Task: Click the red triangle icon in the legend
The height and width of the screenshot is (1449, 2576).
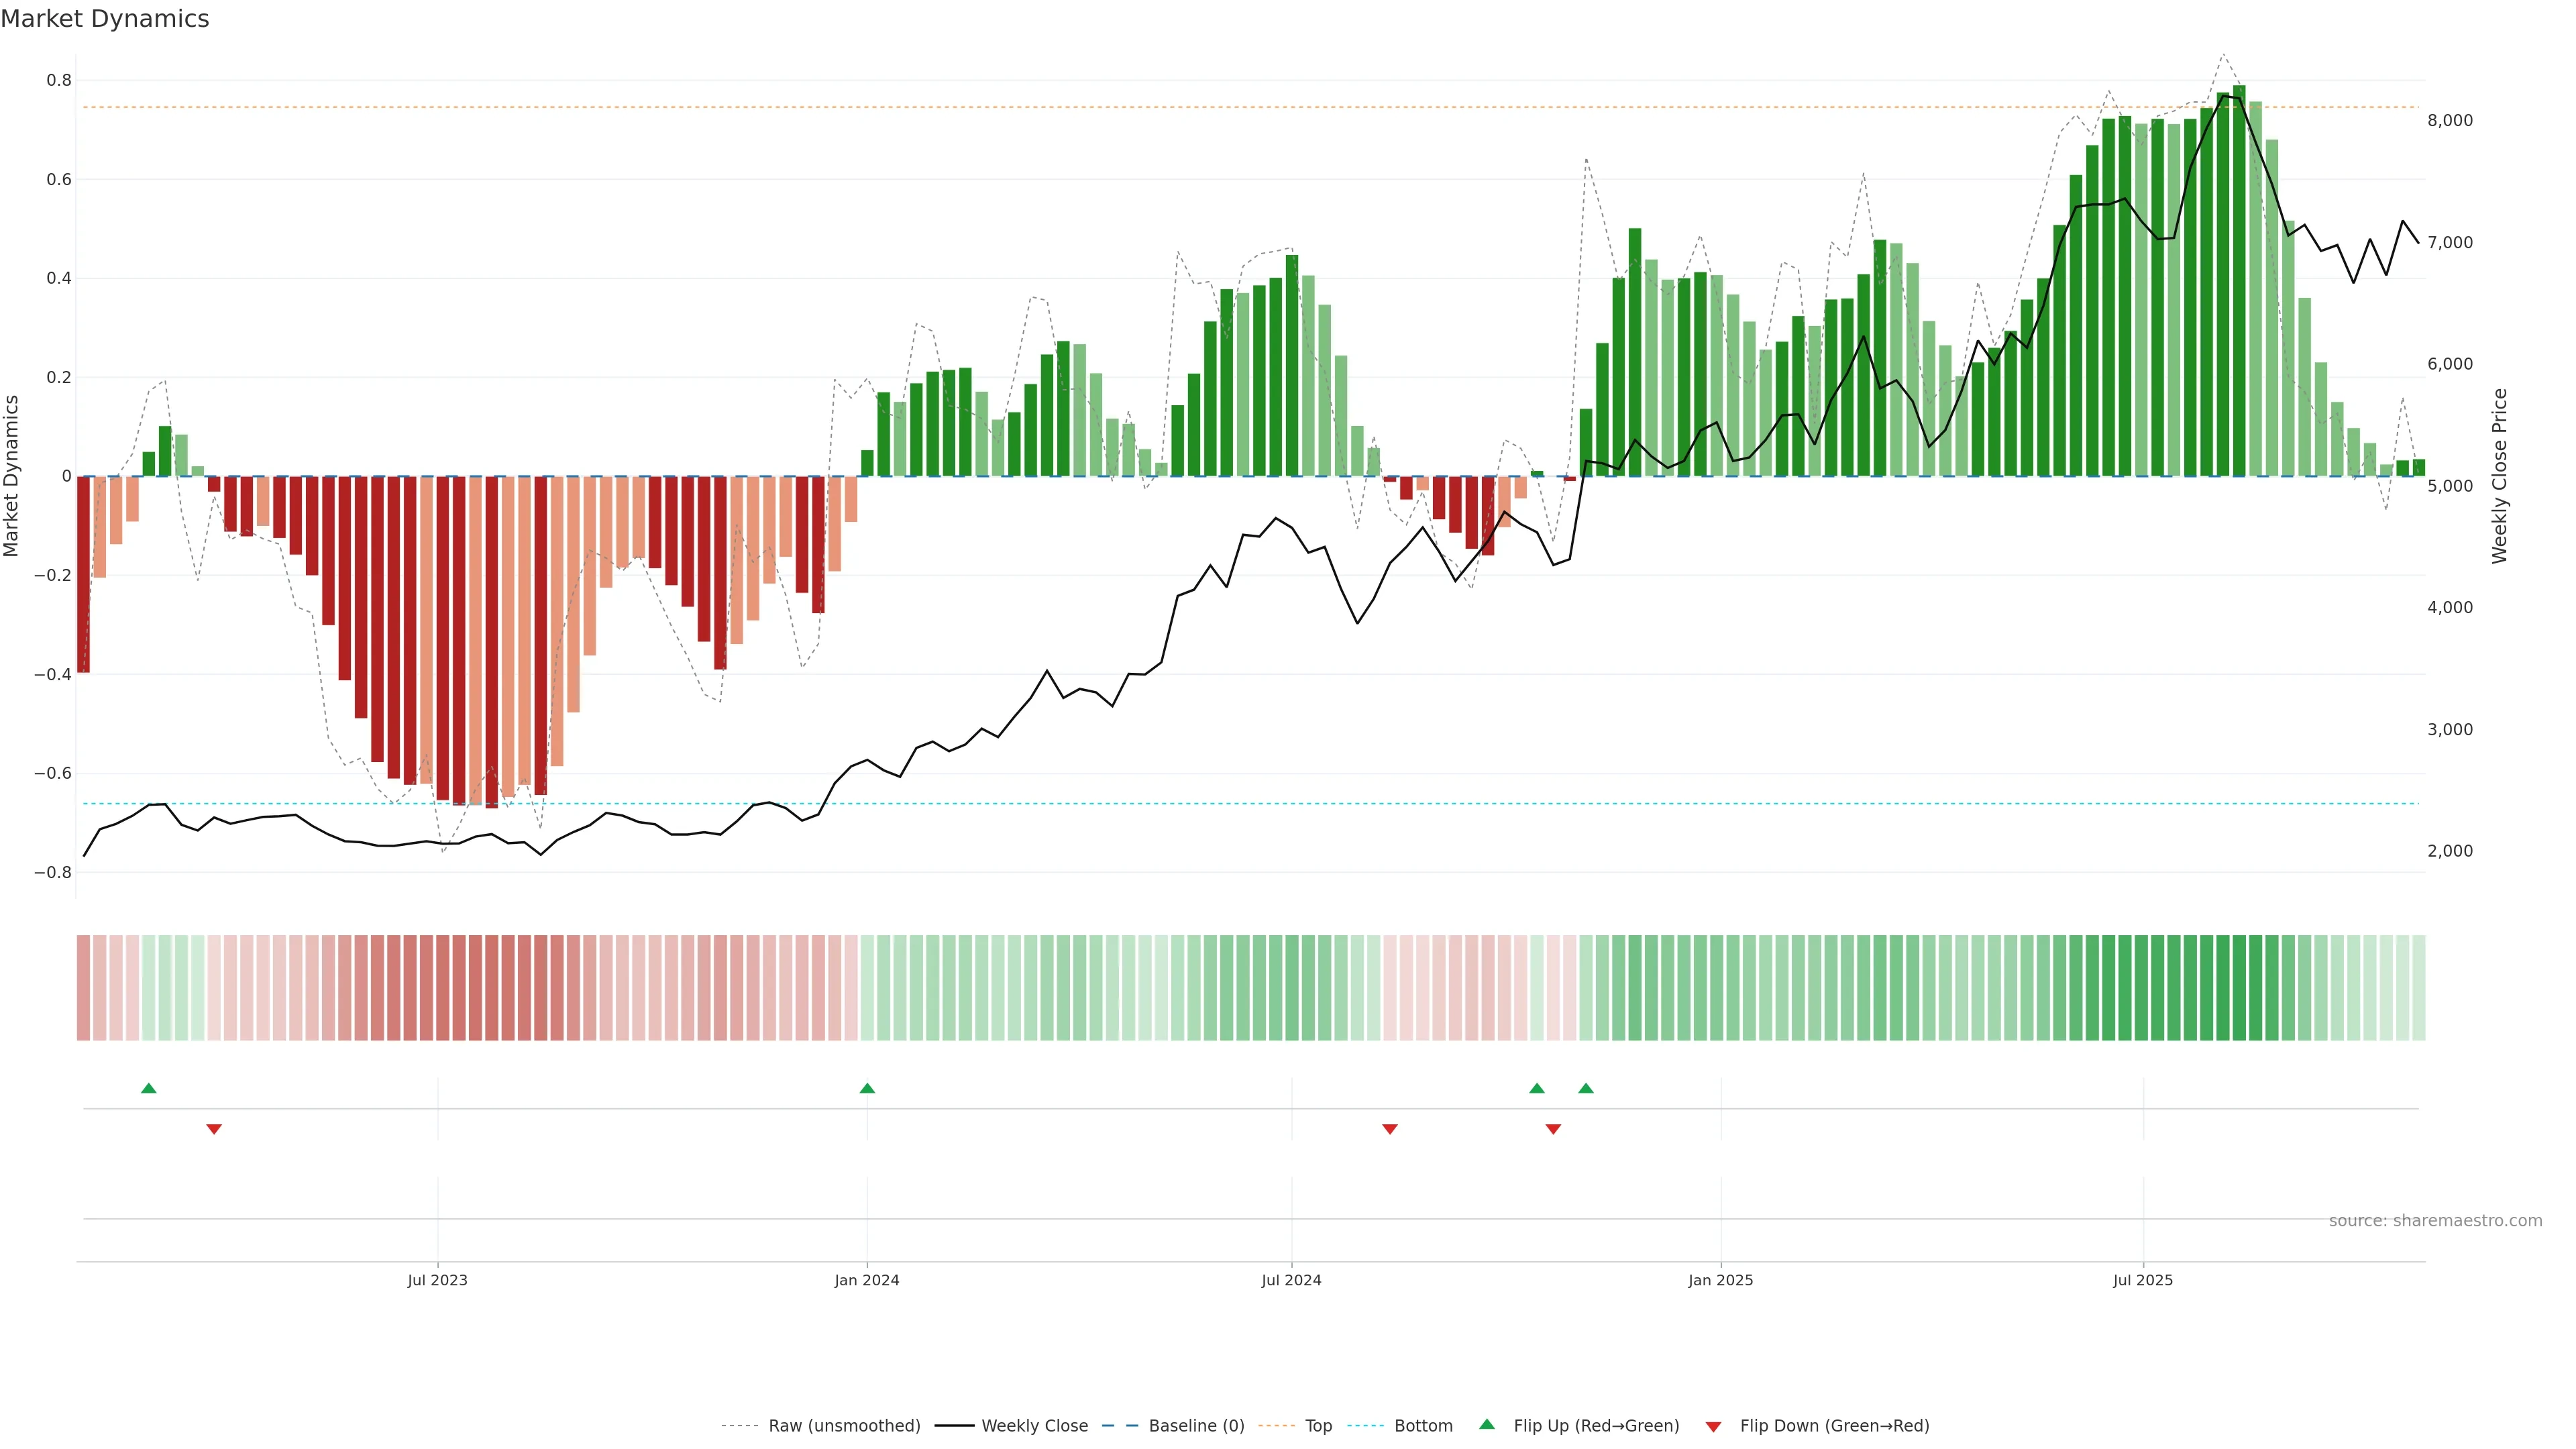Action: 1713,1427
